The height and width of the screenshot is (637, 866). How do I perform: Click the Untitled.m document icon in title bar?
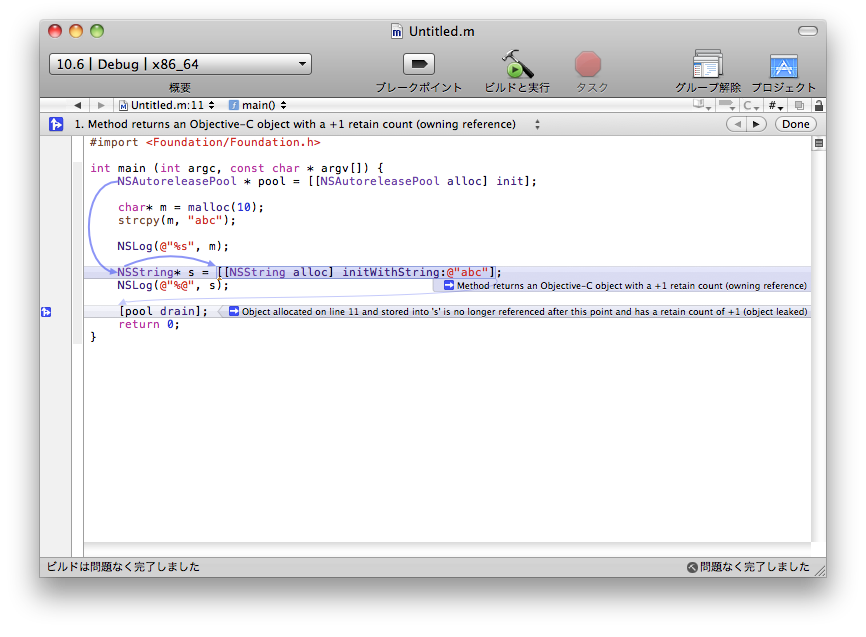[x=397, y=31]
